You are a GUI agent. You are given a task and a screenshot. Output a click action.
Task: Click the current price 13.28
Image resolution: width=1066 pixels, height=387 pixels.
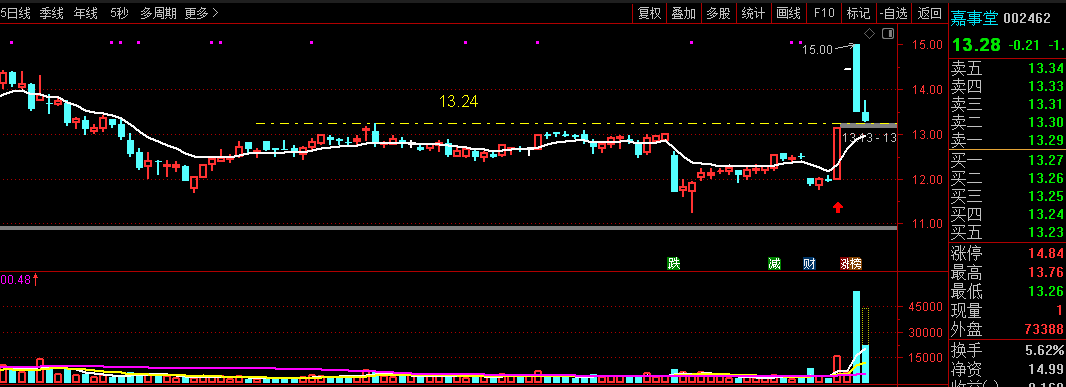click(976, 45)
